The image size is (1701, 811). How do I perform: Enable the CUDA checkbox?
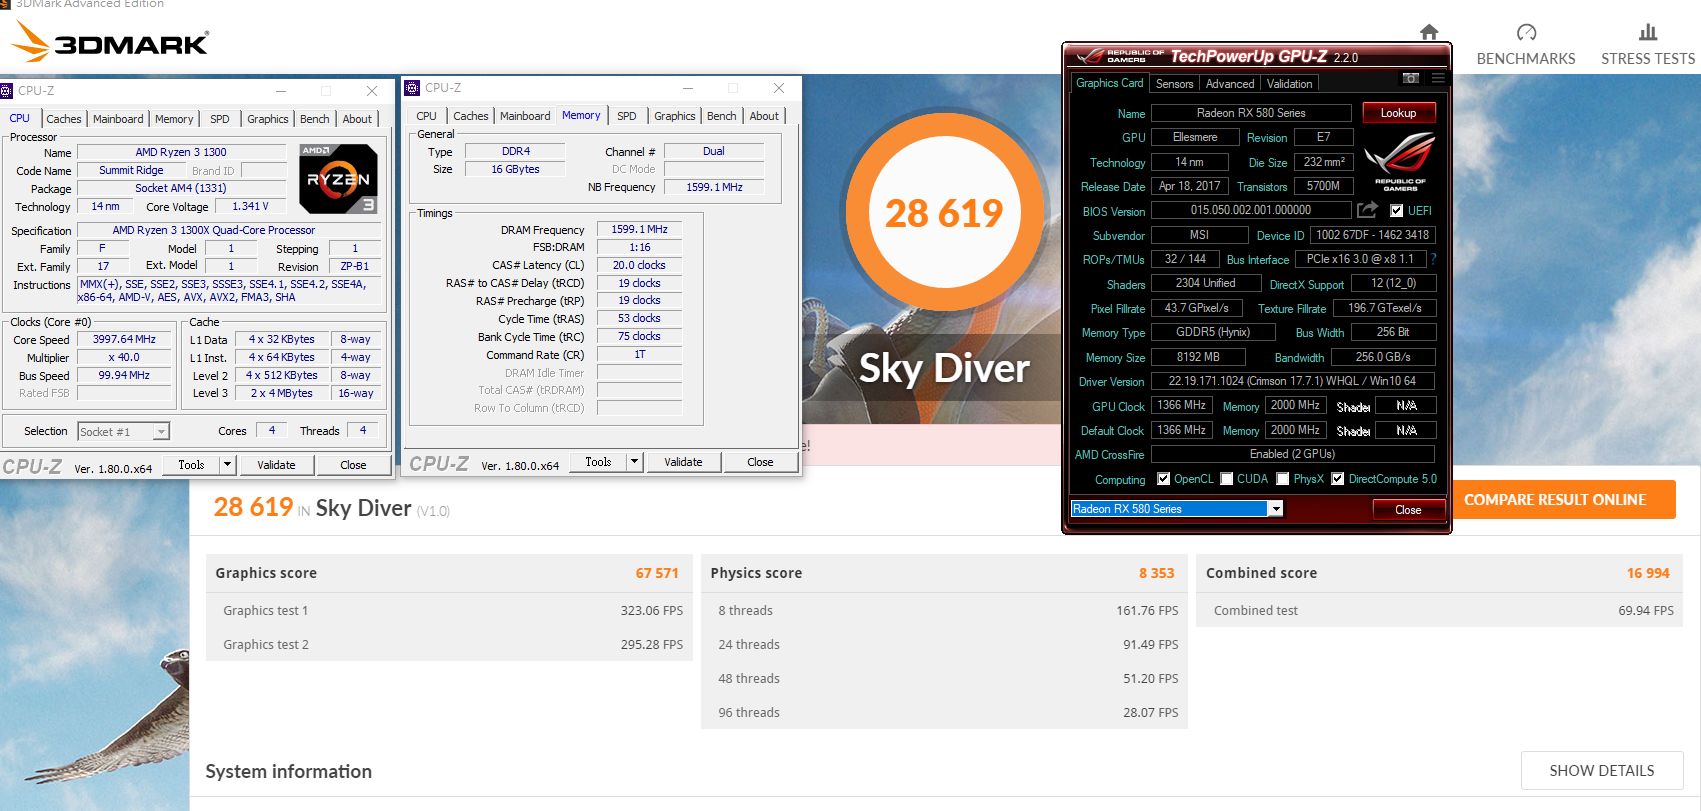click(1227, 479)
